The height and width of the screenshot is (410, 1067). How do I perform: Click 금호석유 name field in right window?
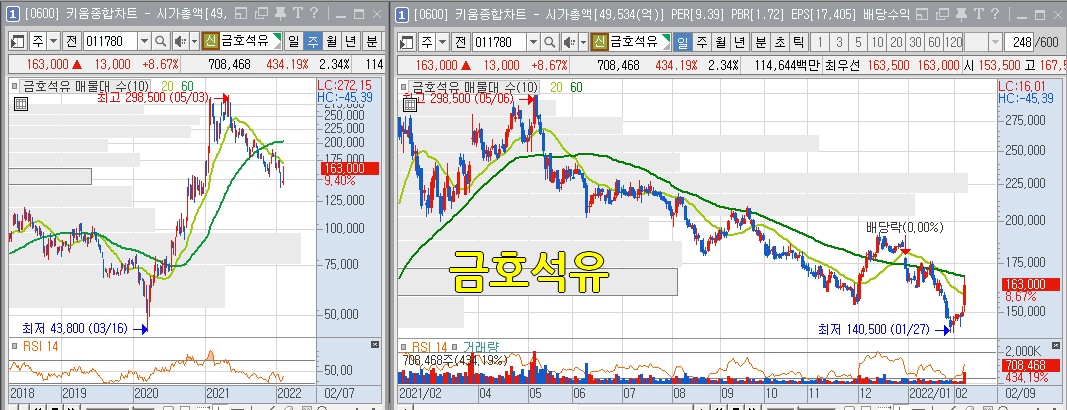coord(638,42)
